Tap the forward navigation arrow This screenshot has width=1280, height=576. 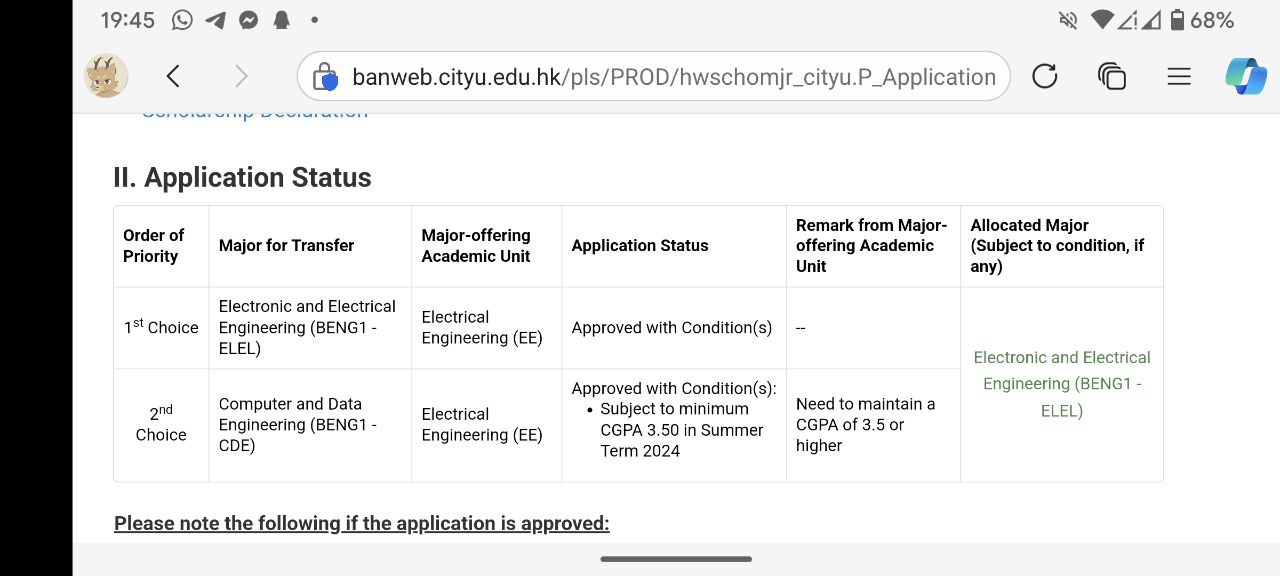[240, 76]
